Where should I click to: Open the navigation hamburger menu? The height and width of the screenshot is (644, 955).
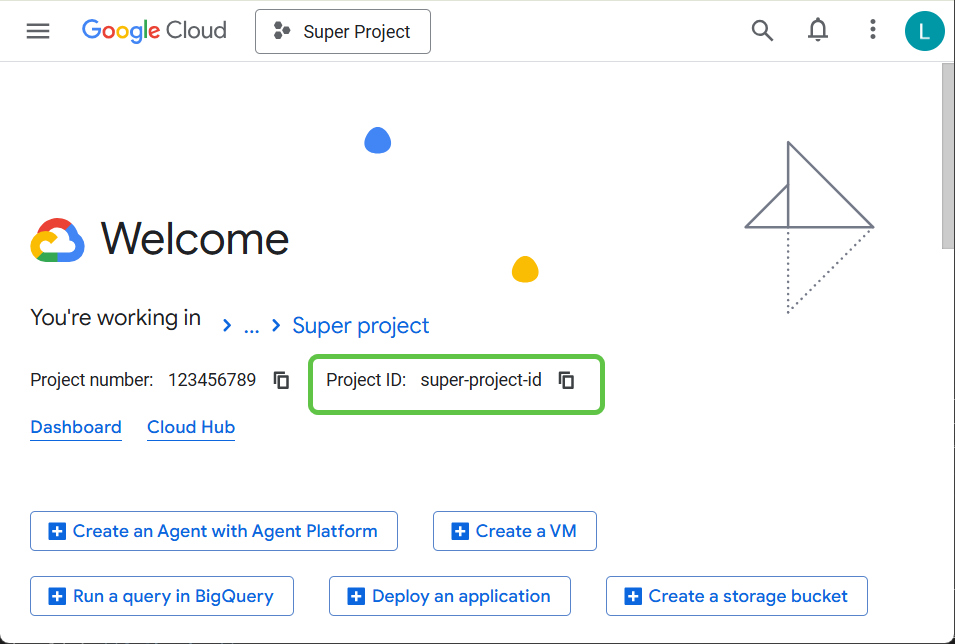coord(38,30)
